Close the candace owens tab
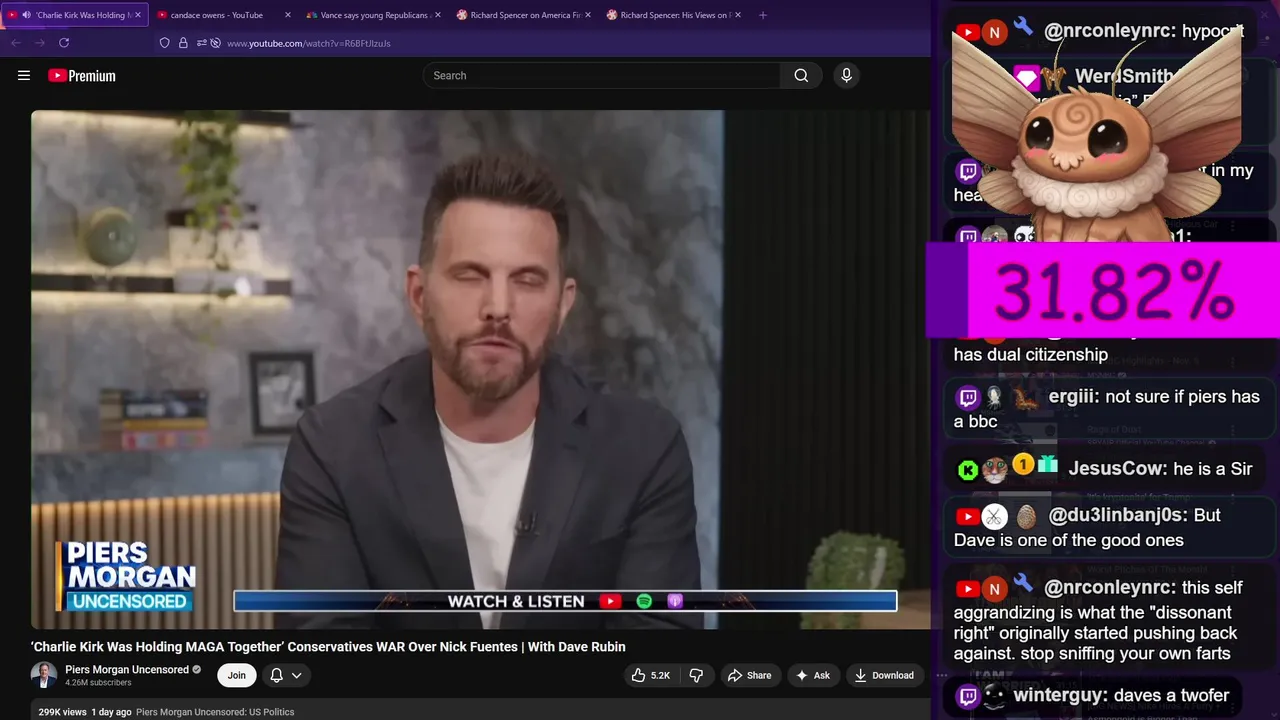 tap(288, 15)
